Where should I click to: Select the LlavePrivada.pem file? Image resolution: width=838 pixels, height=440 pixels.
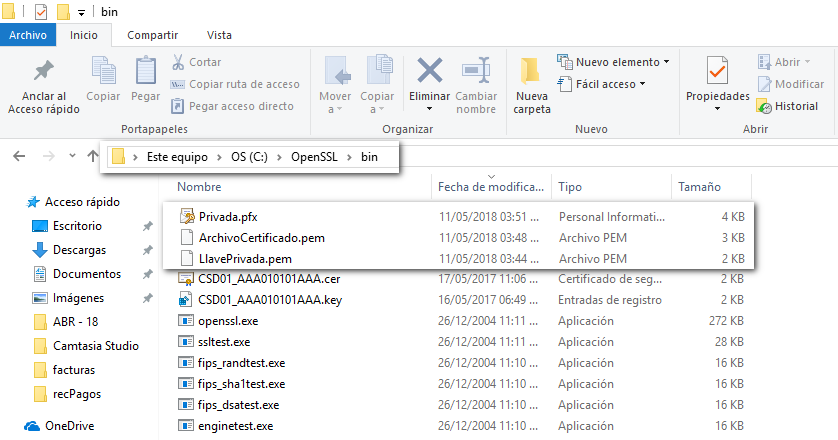245,259
